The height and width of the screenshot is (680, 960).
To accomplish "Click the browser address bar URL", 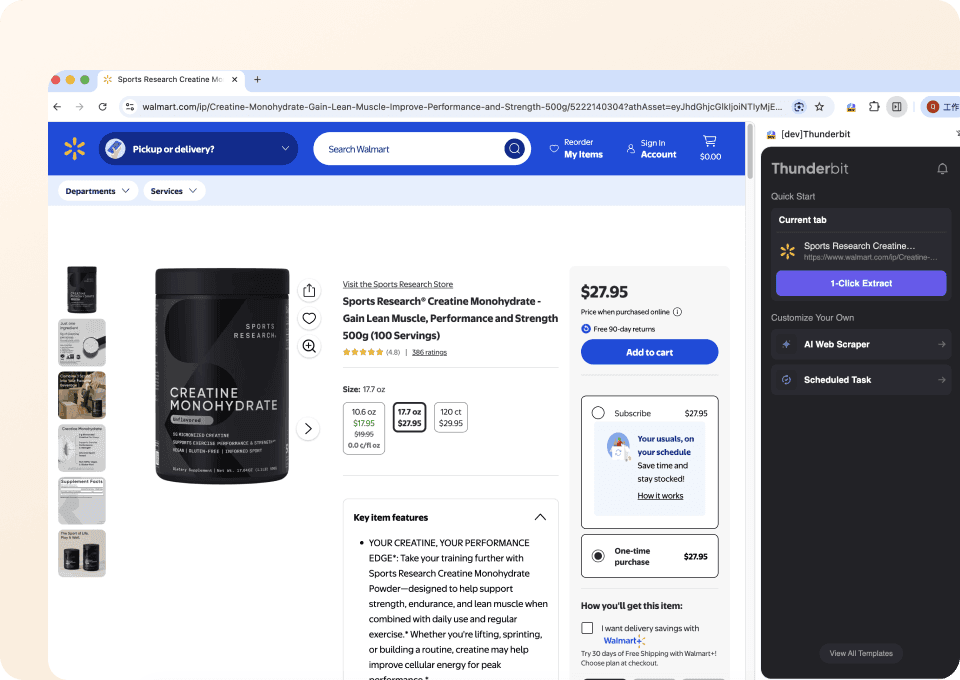I will click(x=462, y=106).
